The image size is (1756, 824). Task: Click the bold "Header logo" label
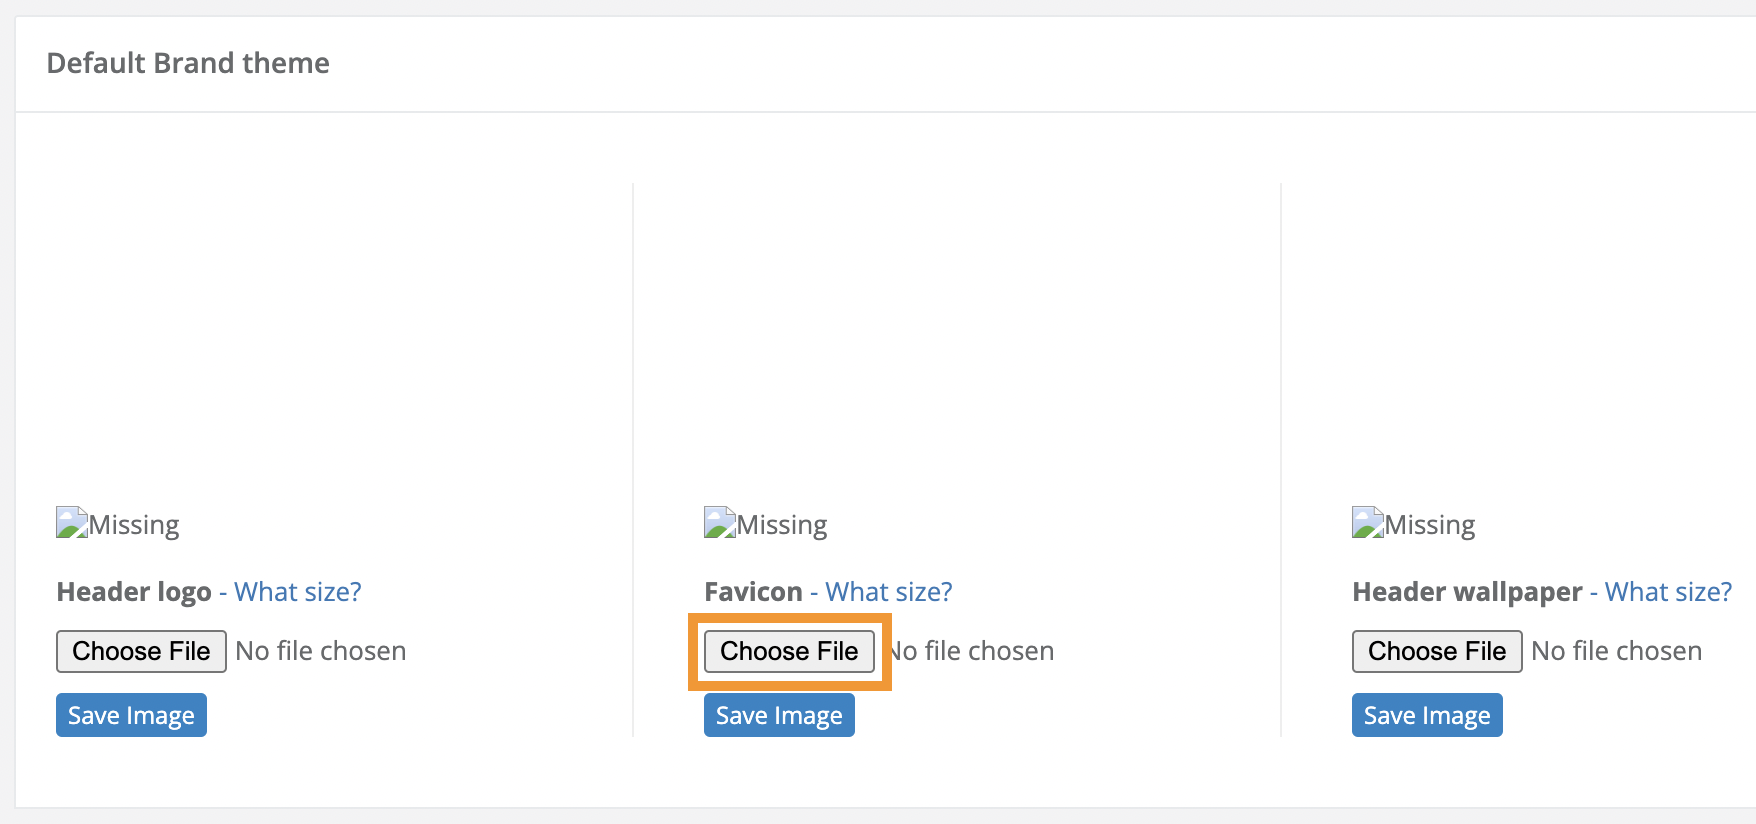[134, 592]
